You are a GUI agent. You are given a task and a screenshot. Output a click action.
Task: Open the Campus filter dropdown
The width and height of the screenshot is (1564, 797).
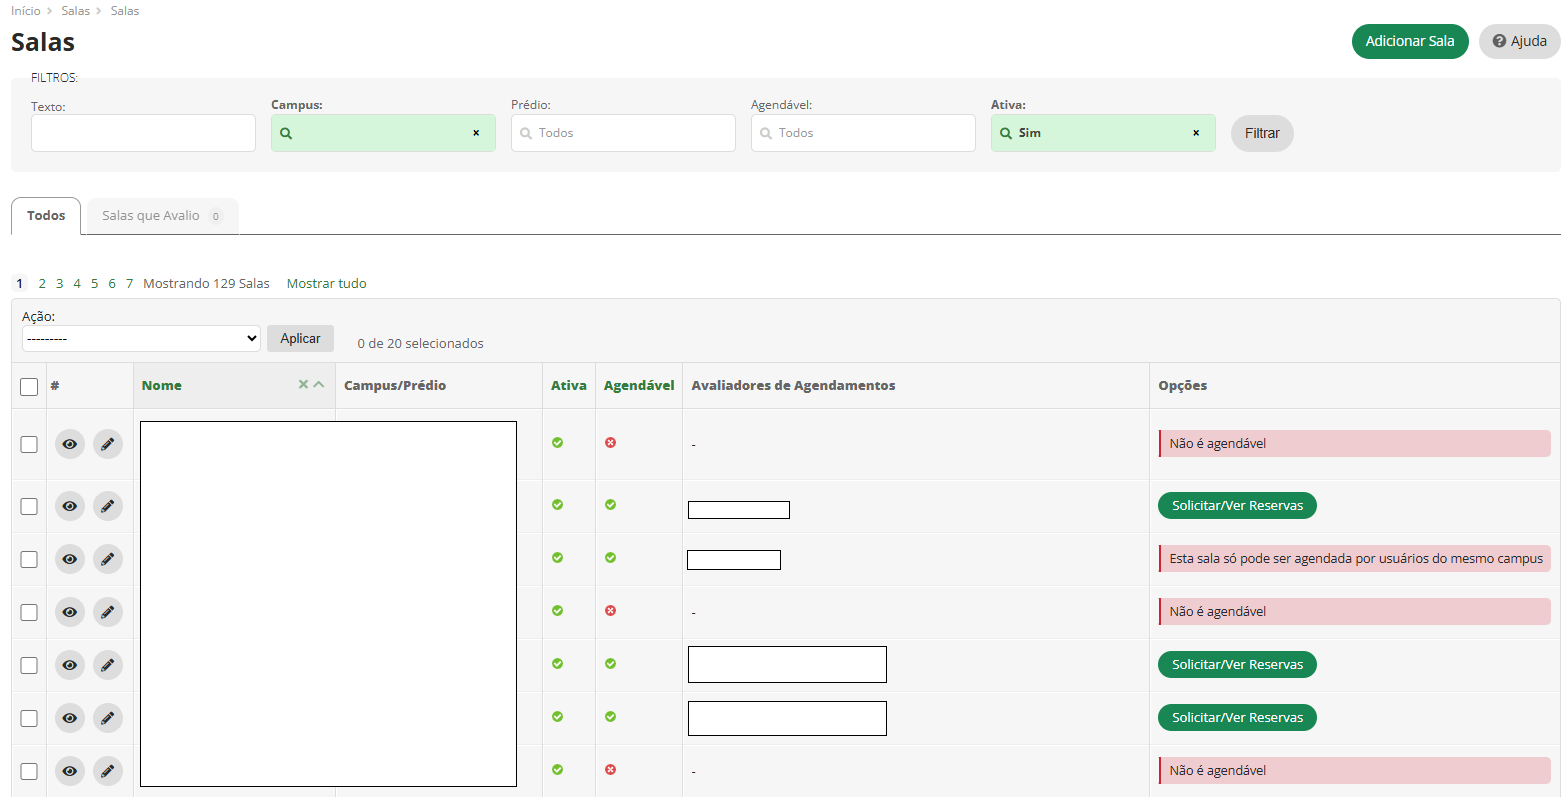383,133
